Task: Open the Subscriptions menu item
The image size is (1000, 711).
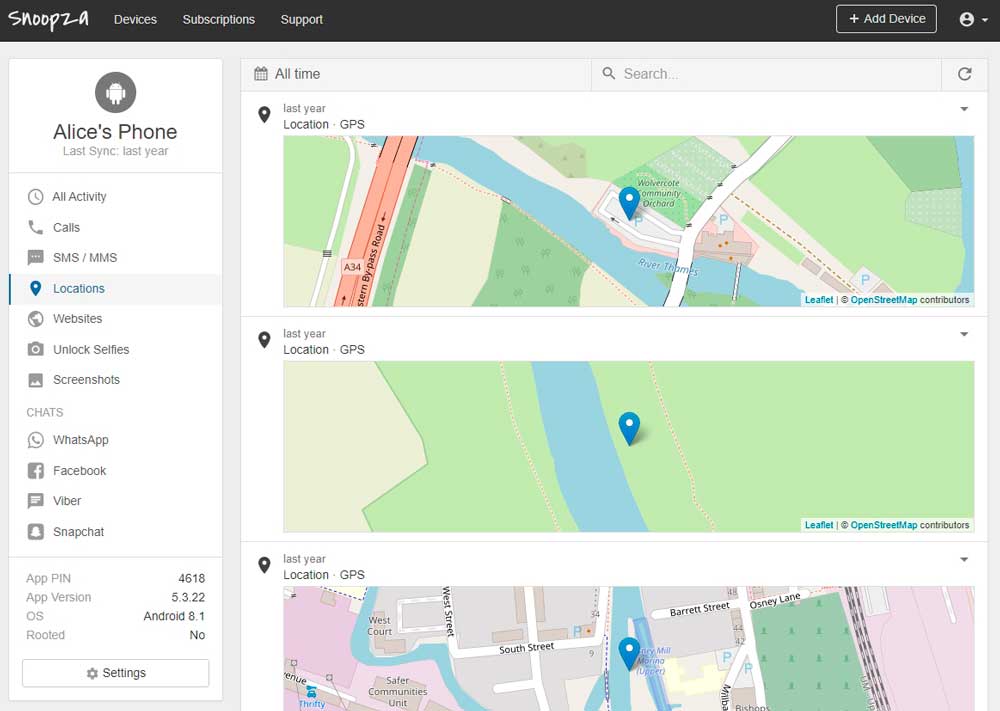Action: pos(218,19)
